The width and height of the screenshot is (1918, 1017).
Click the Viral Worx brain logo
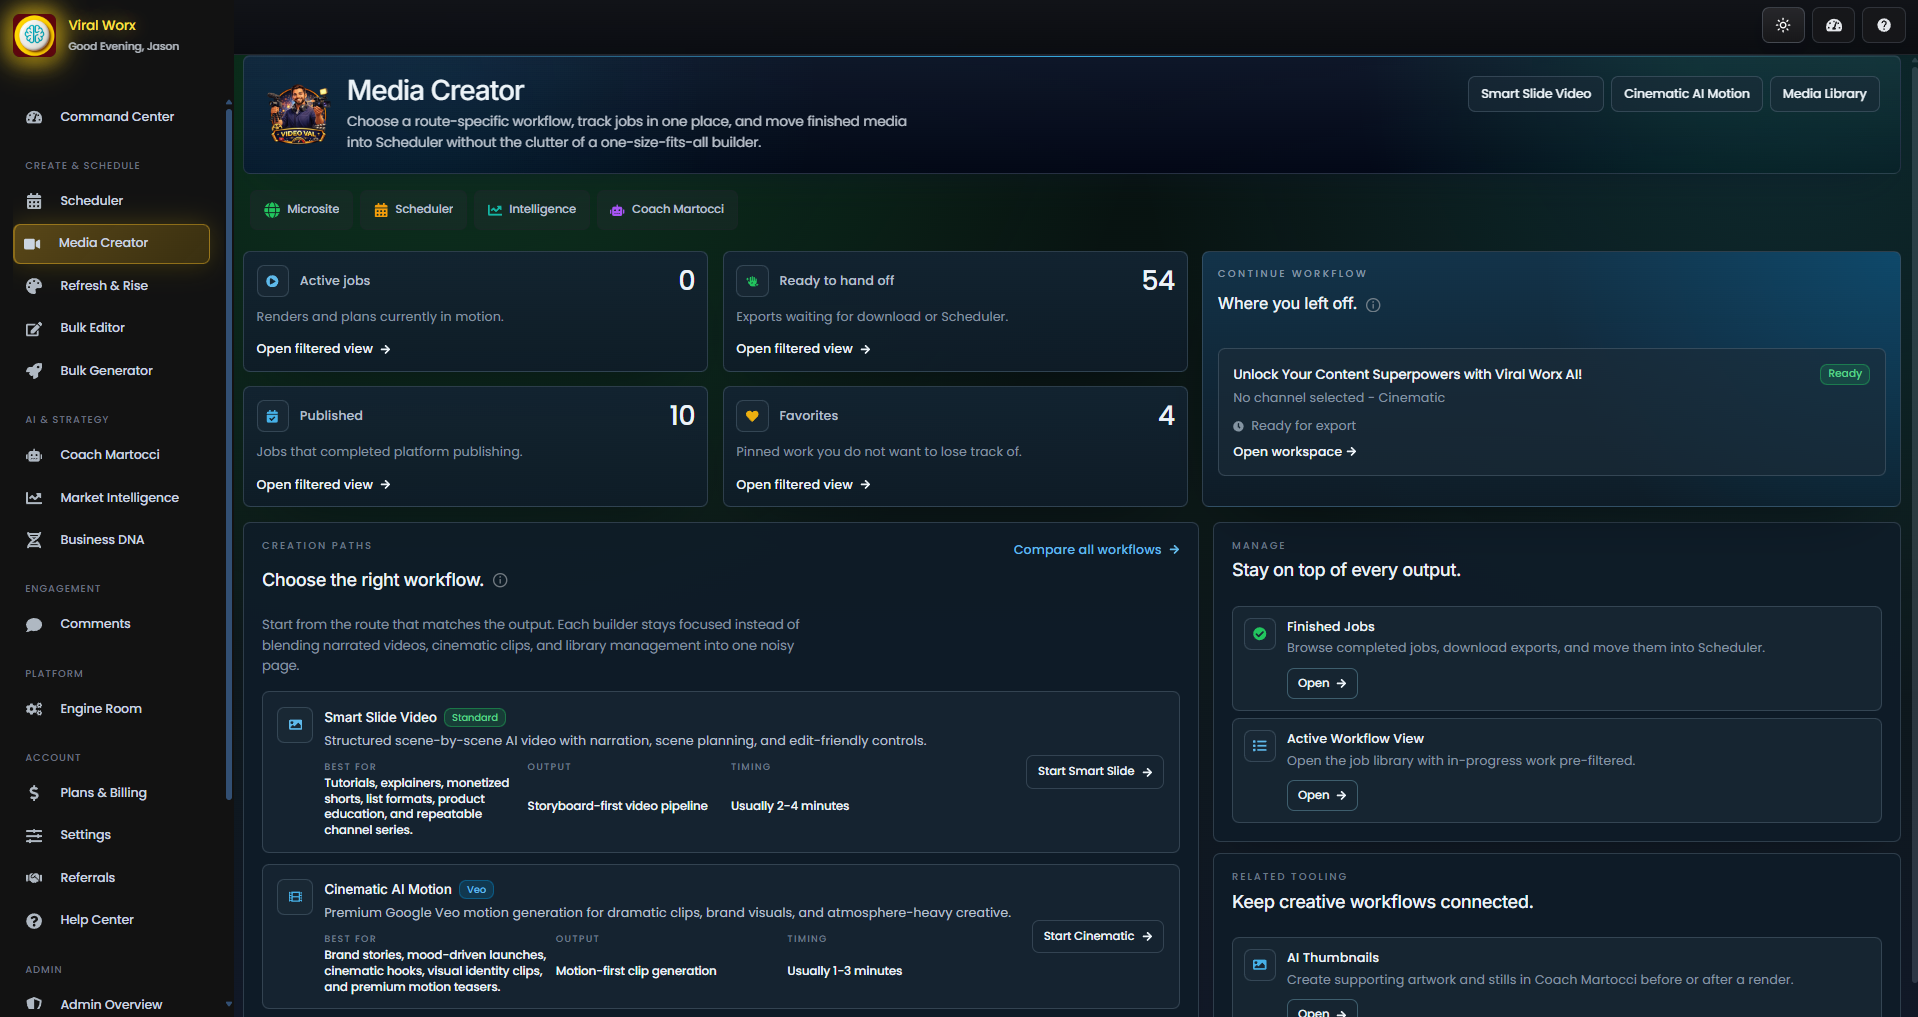click(35, 35)
